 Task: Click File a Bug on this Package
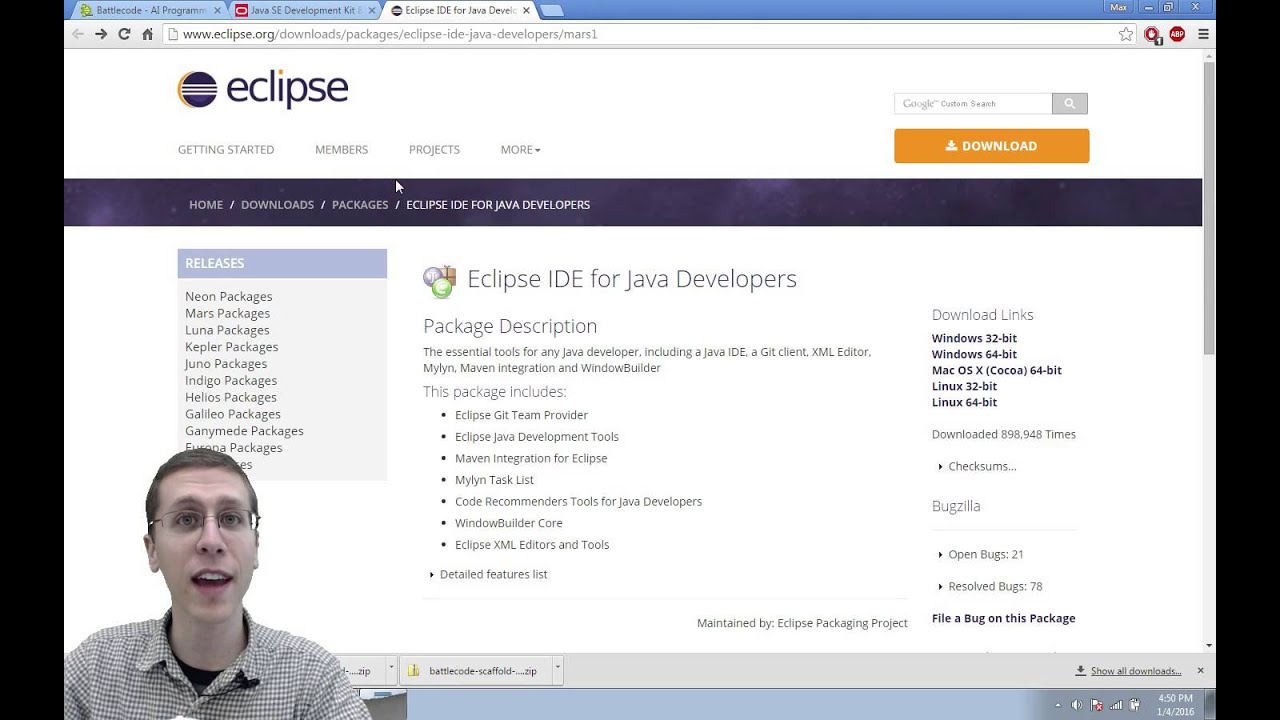pyautogui.click(x=1003, y=618)
